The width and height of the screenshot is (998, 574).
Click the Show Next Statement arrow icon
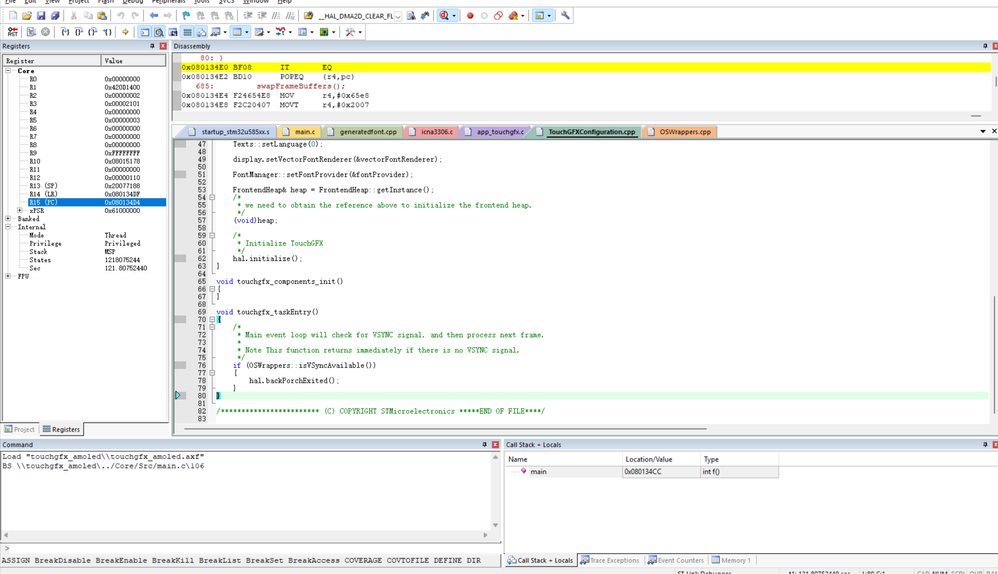tap(125, 32)
